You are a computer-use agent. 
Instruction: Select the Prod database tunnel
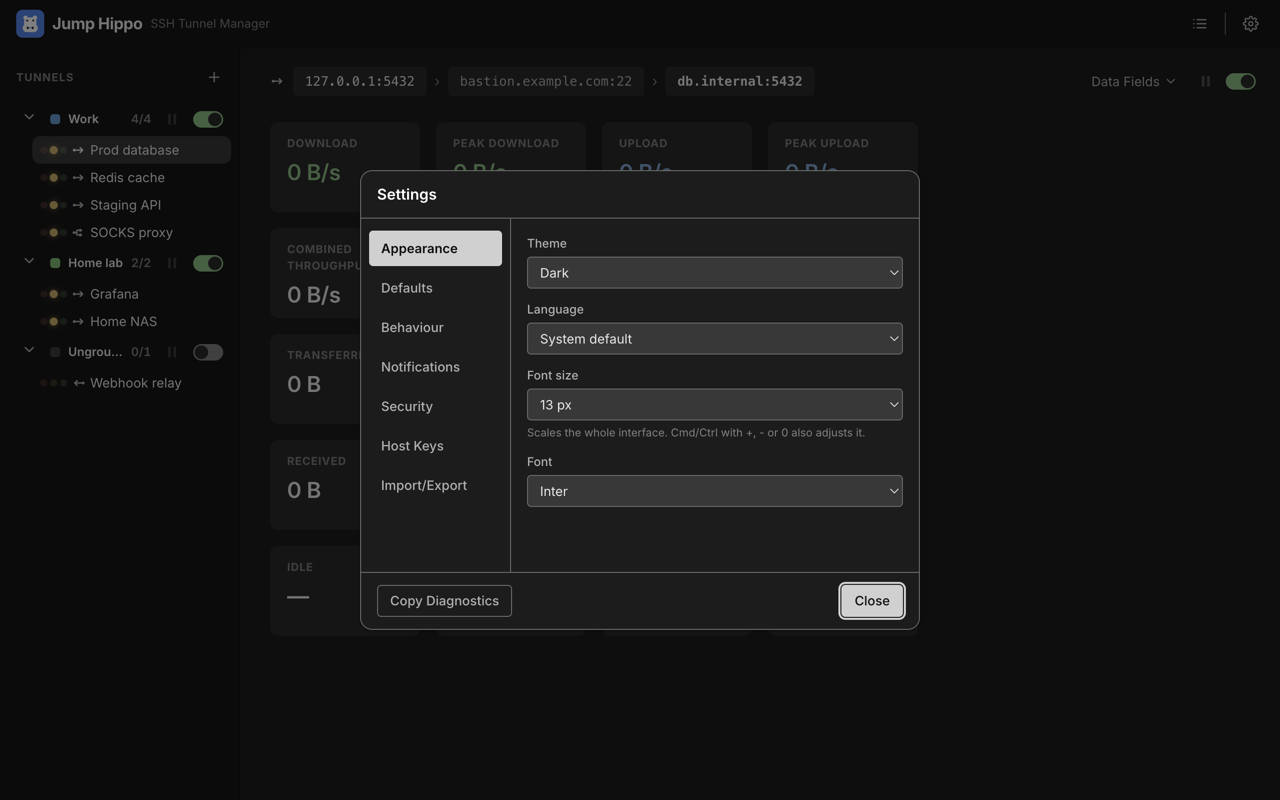pyautogui.click(x=132, y=150)
